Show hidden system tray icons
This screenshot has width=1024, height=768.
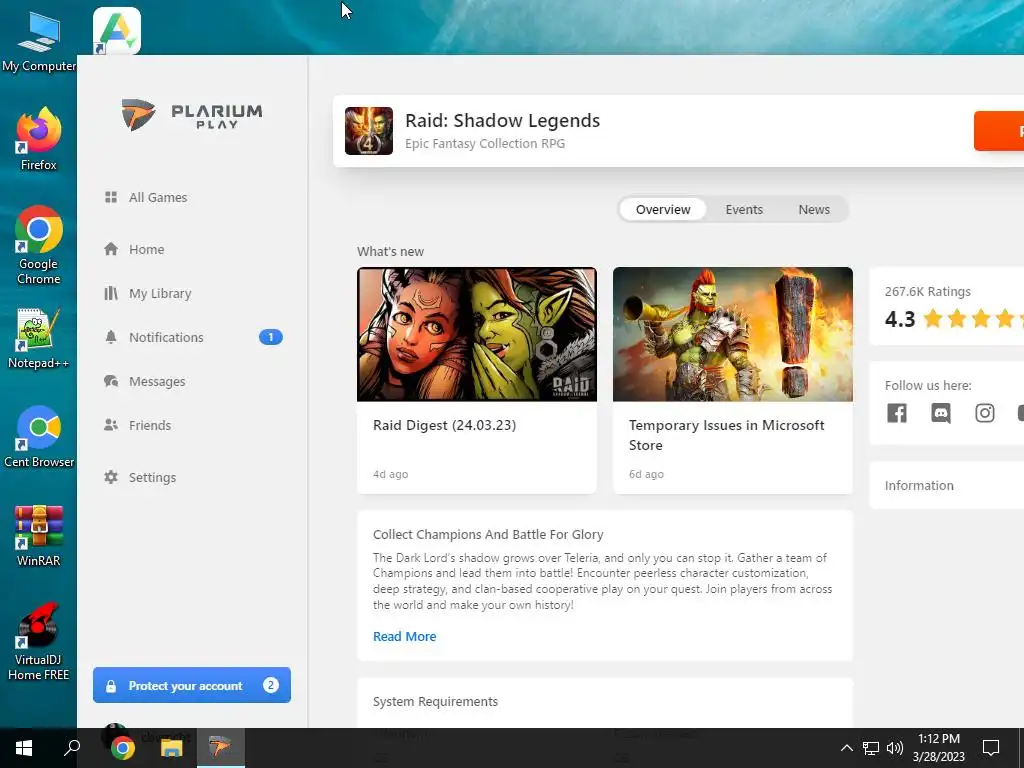click(x=846, y=748)
